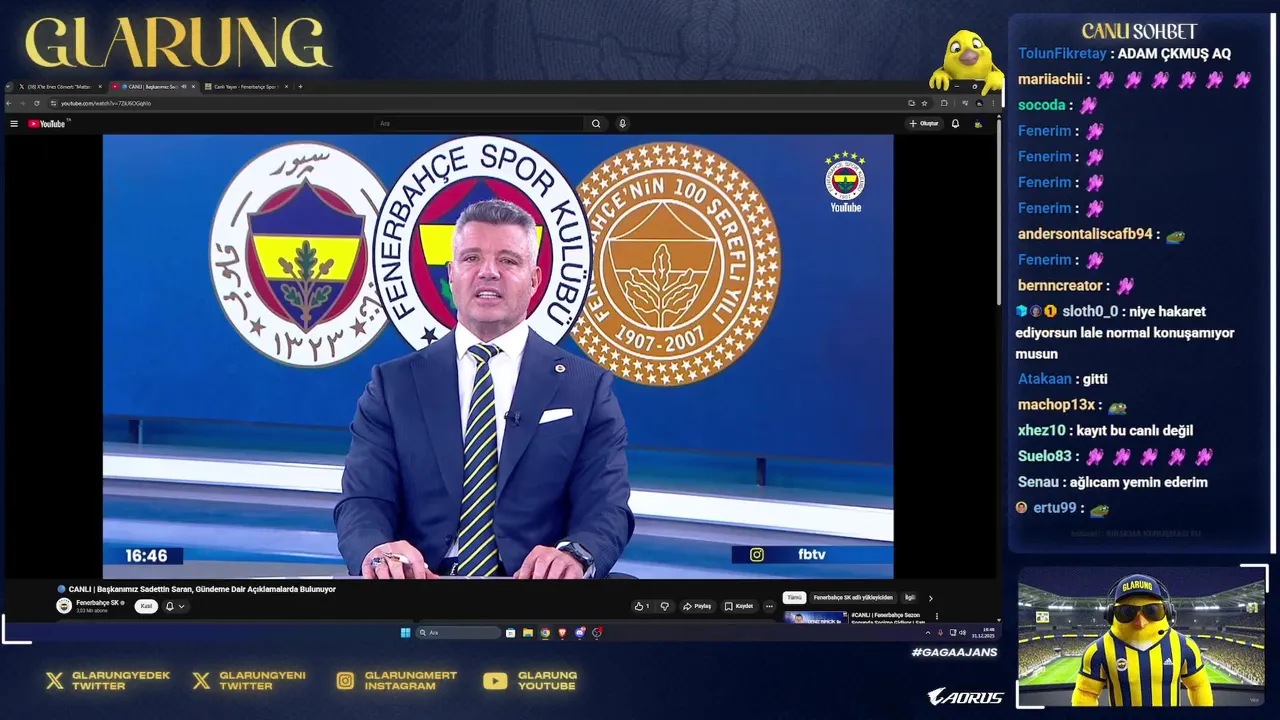This screenshot has height=720, width=1280.
Task: Open File Explorer from the taskbar
Action: tap(527, 632)
